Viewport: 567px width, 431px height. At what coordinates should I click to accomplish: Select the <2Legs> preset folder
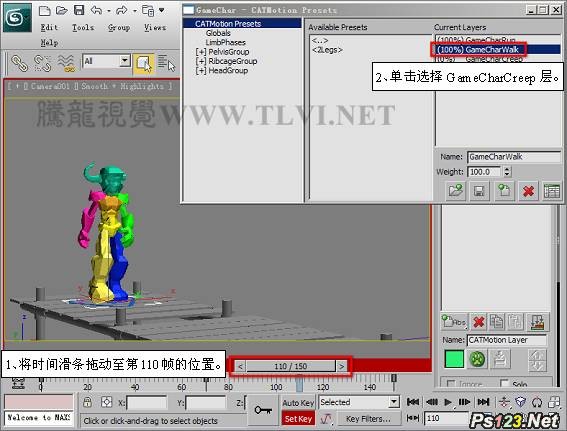click(x=327, y=50)
